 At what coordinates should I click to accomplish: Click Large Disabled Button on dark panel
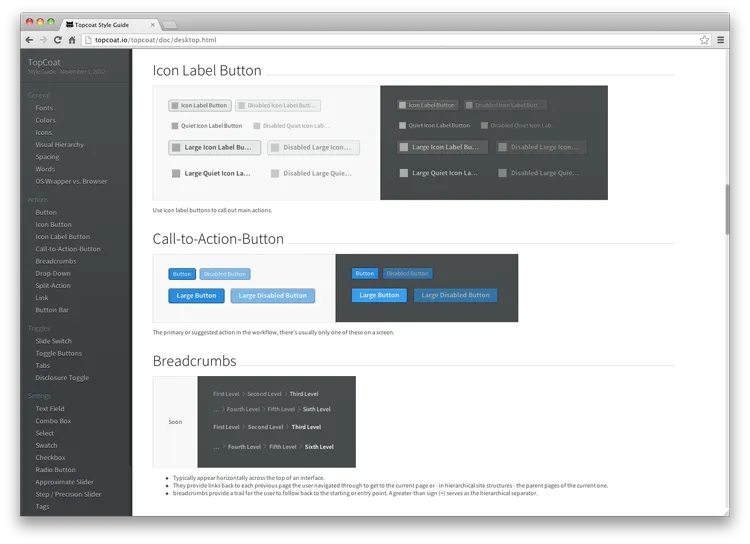[455, 295]
